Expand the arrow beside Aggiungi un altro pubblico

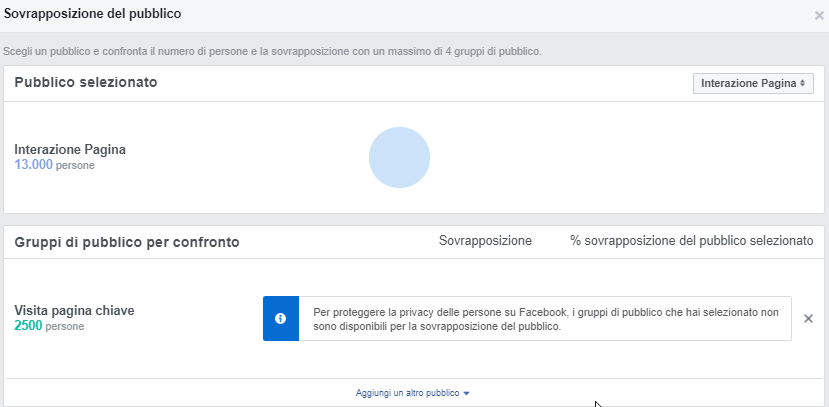coord(467,393)
